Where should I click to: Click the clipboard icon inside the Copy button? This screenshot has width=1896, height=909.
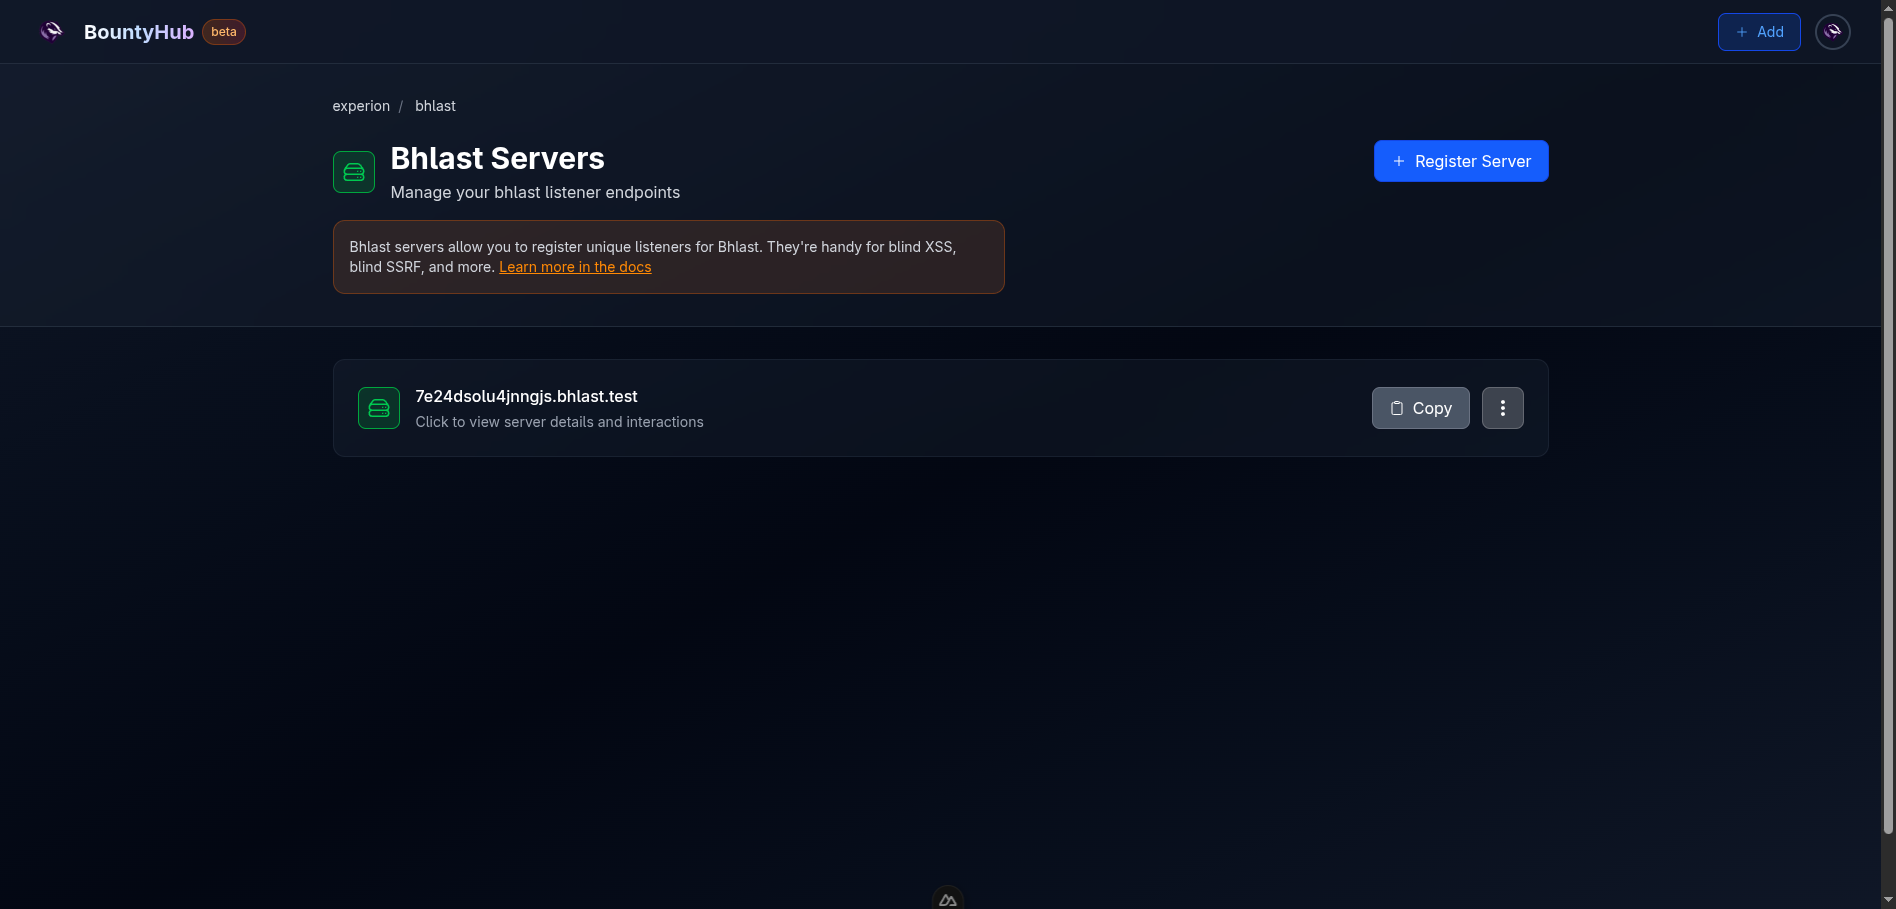pyautogui.click(x=1395, y=408)
